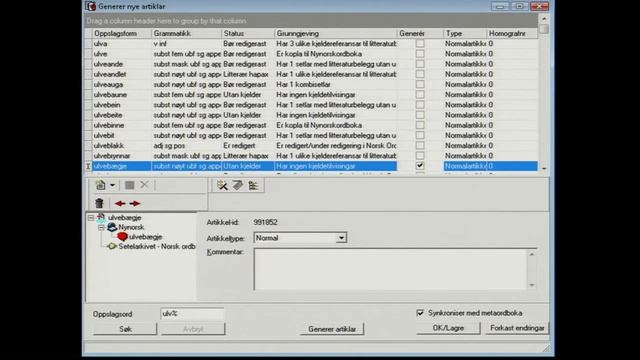Screen dimensions: 640x360
Task: Click the tree-structure icon in the right toolbar
Action: click(253, 185)
